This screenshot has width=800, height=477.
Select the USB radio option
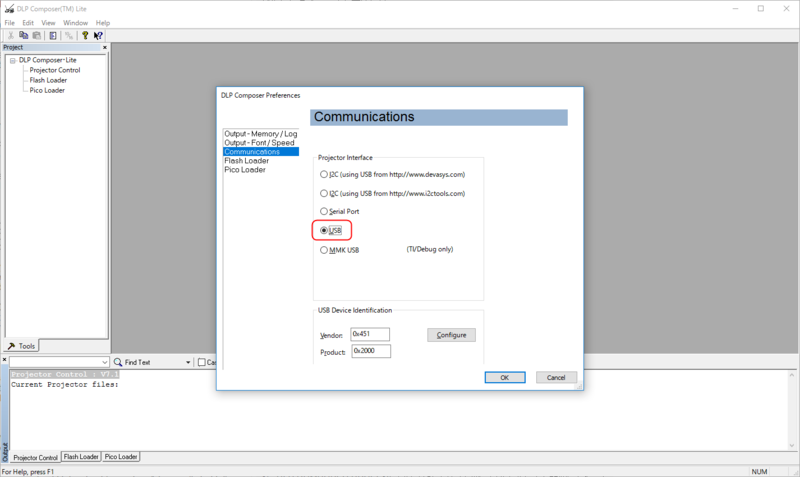click(323, 231)
